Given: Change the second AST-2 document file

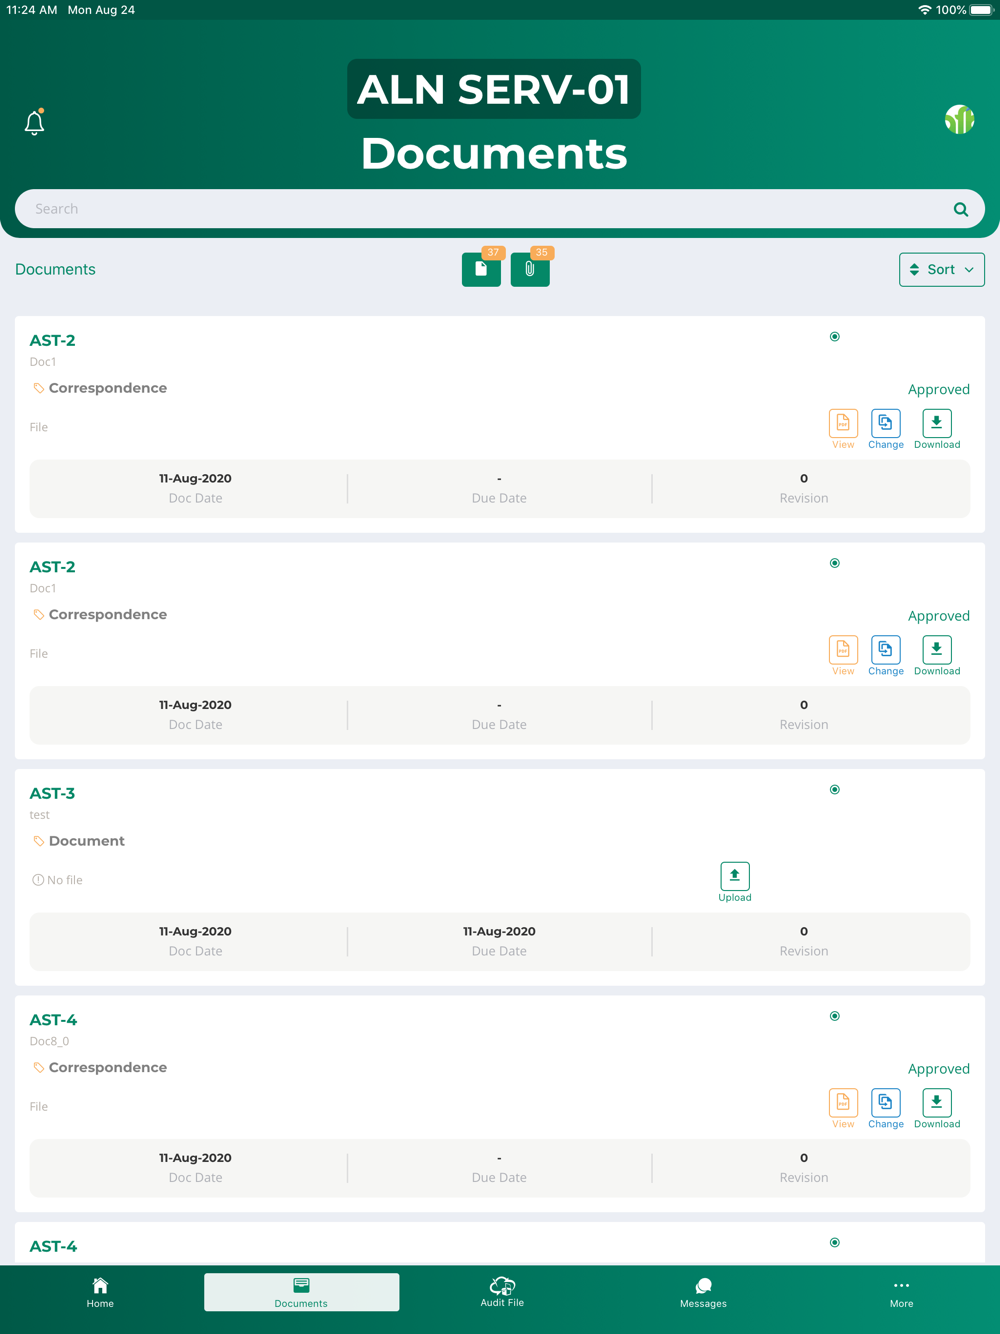Looking at the screenshot, I should click(886, 656).
